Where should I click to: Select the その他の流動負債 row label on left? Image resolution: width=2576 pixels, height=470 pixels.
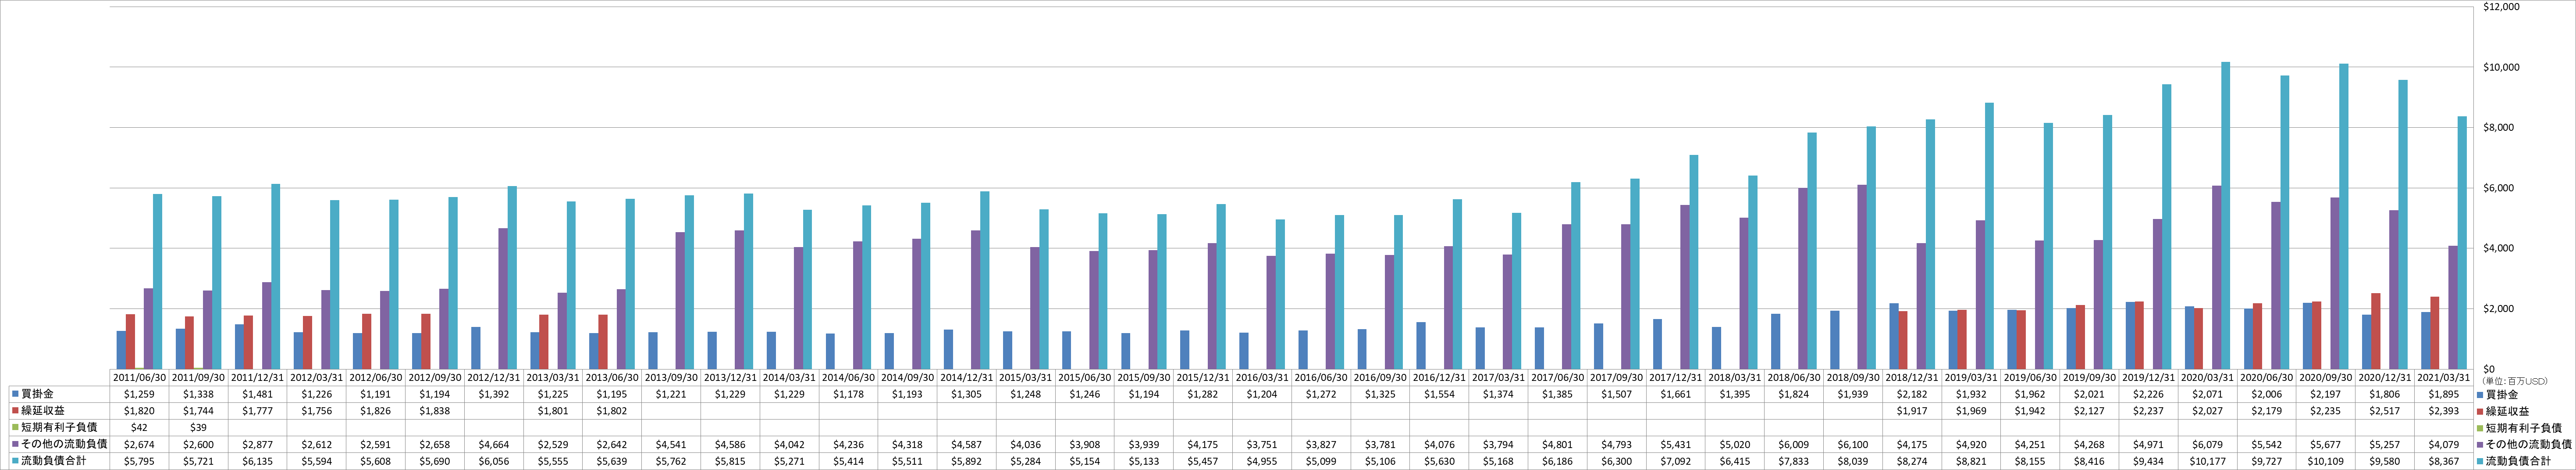pos(64,444)
